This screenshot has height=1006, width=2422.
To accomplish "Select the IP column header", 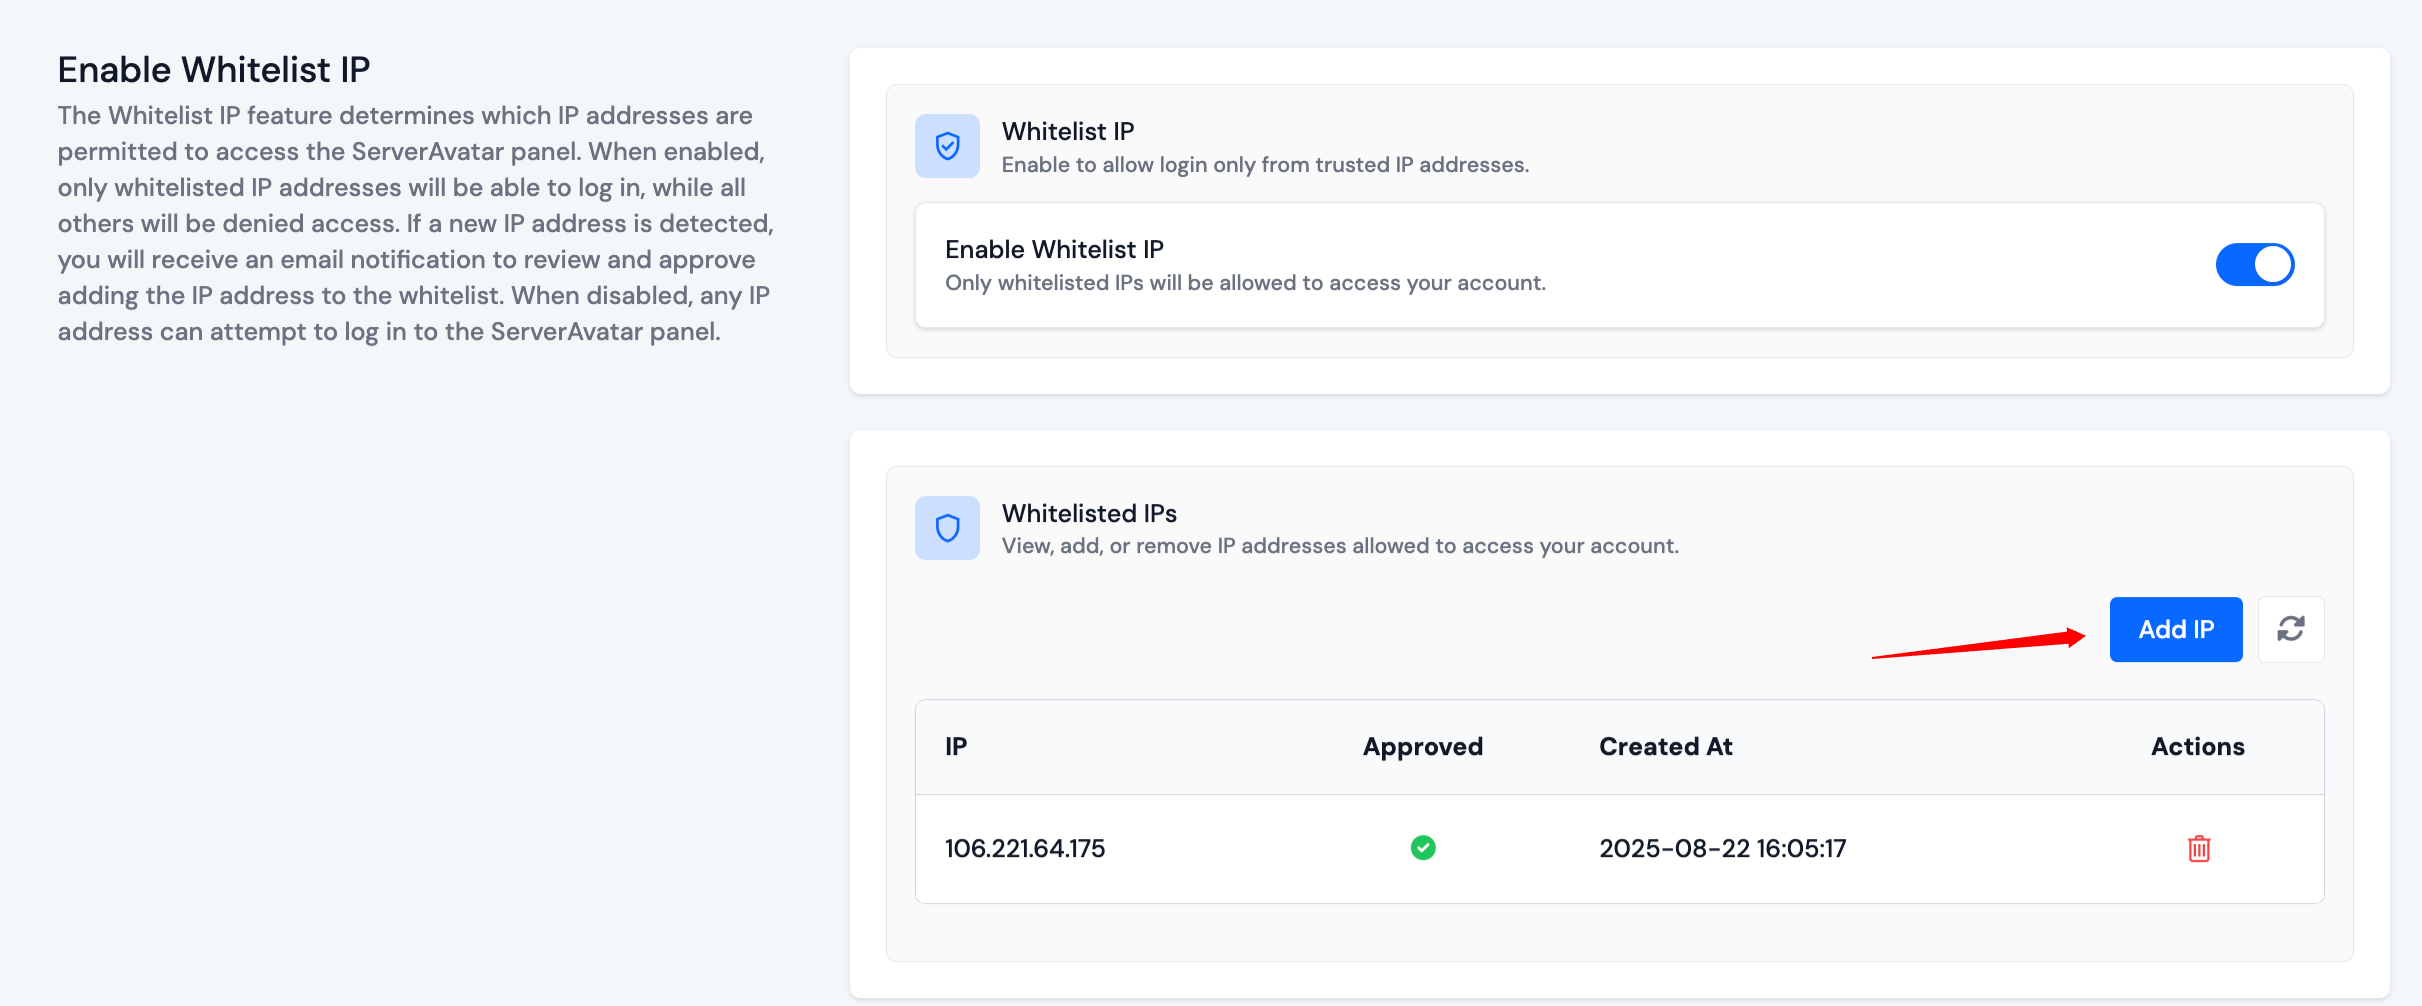I will click(x=955, y=746).
